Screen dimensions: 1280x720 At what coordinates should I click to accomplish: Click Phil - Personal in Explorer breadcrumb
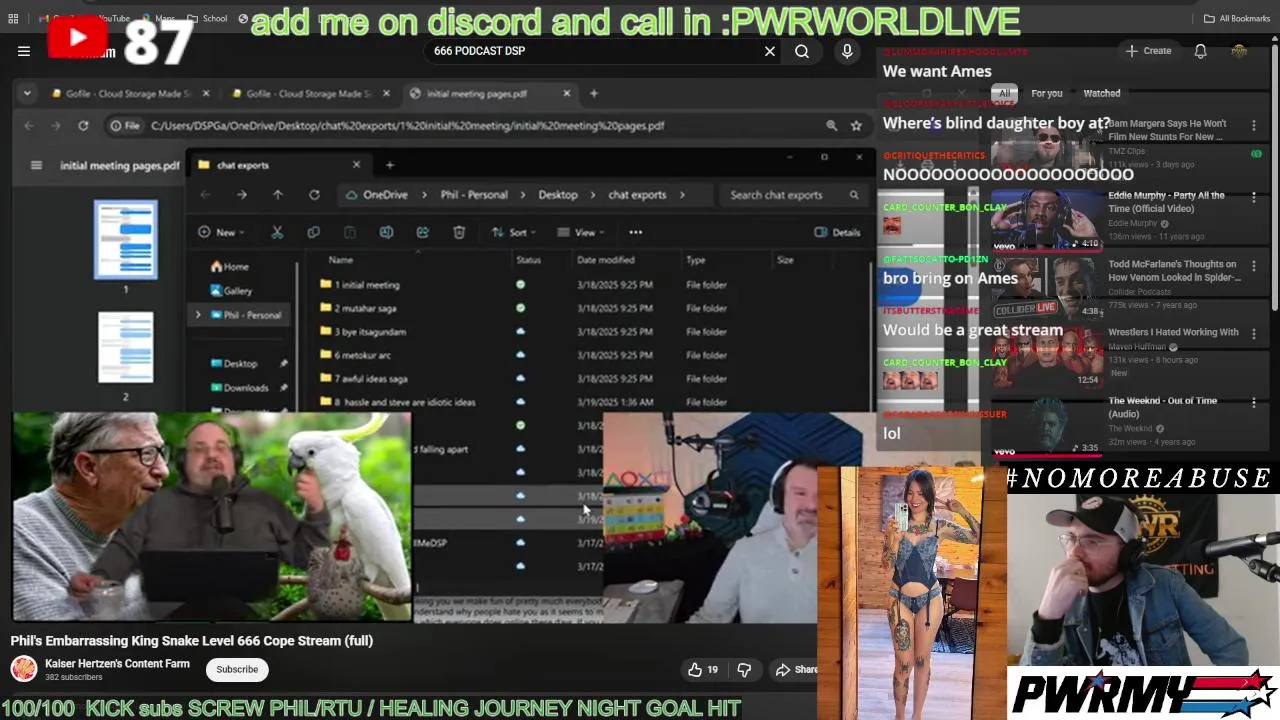474,195
